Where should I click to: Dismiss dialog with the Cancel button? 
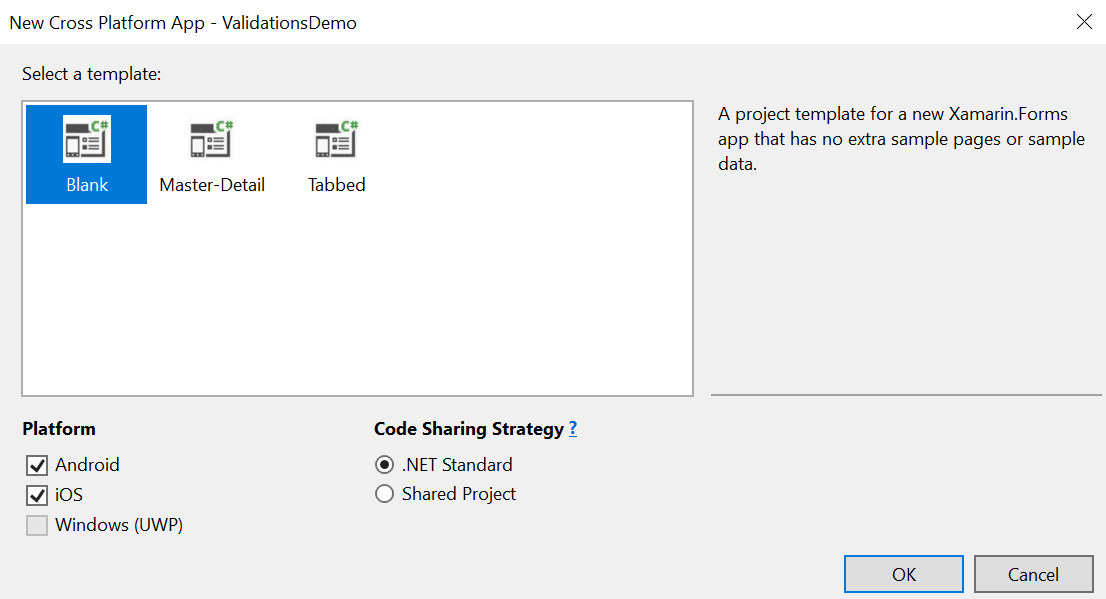point(1033,574)
